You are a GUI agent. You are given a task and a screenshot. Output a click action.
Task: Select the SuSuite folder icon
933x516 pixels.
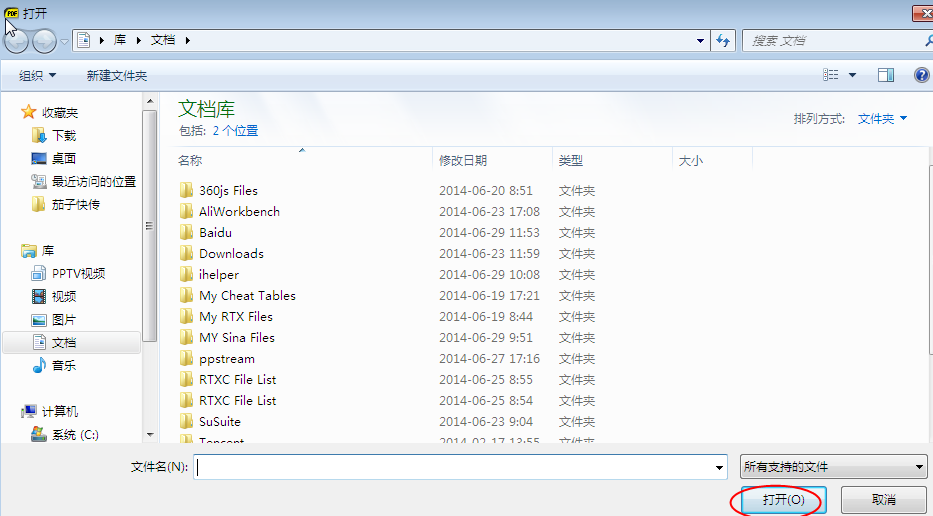[186, 421]
